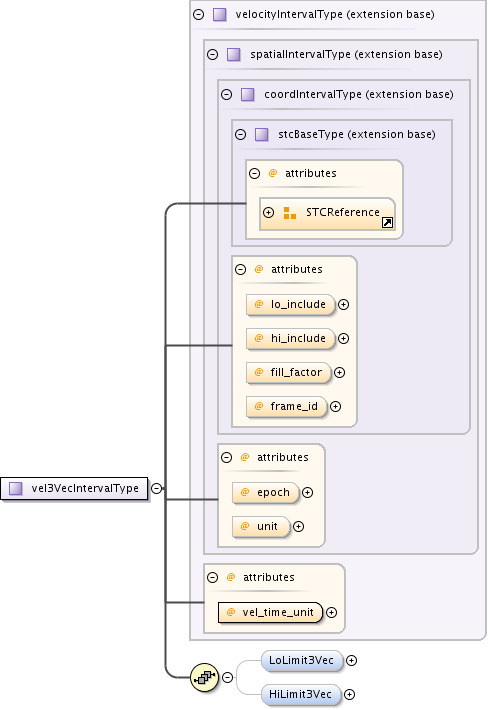Collapse the stcBaseType extension base
Screen dimensions: 488x710
(240, 134)
